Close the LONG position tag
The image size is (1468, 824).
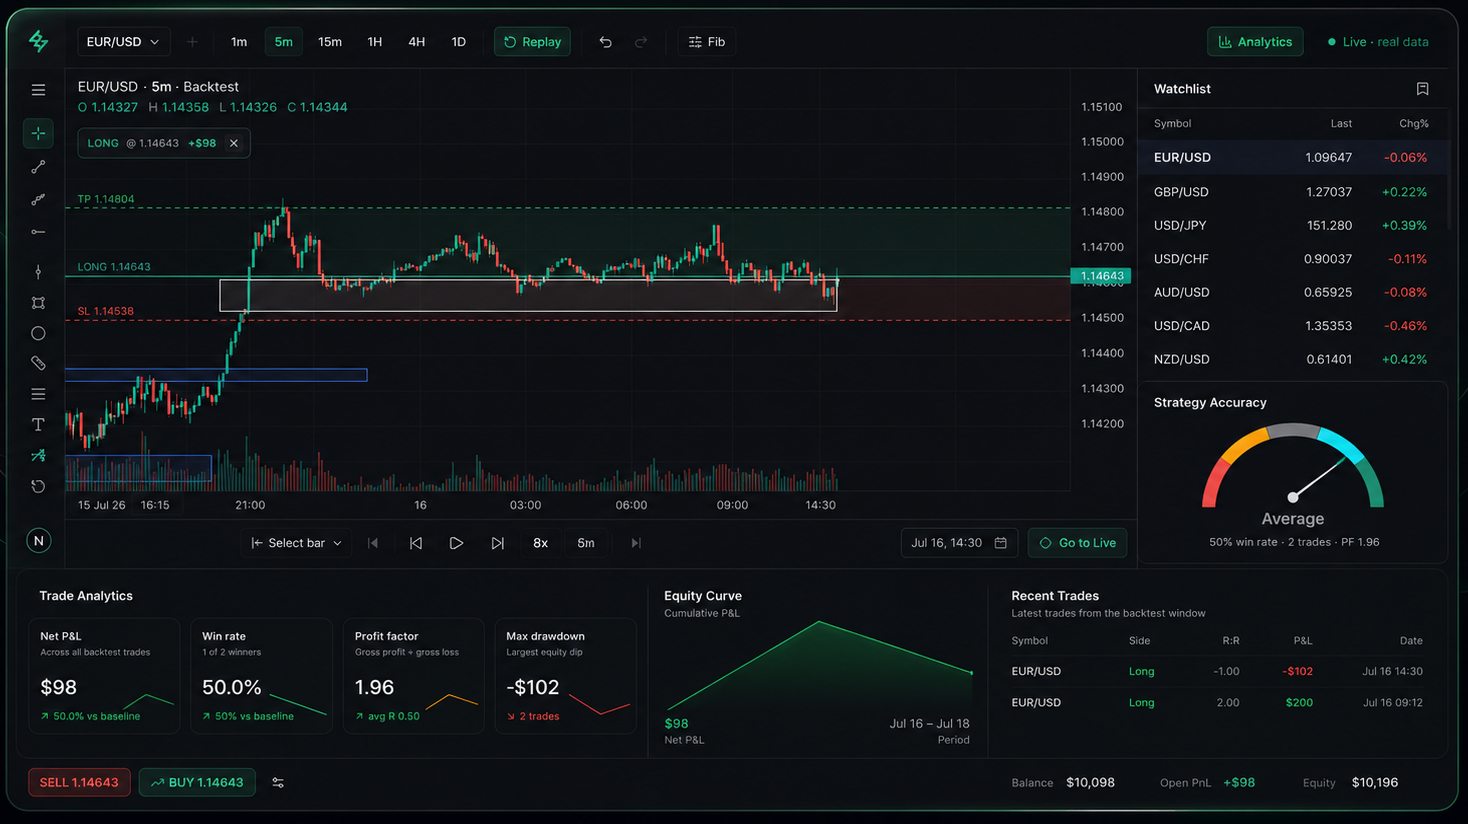[234, 143]
